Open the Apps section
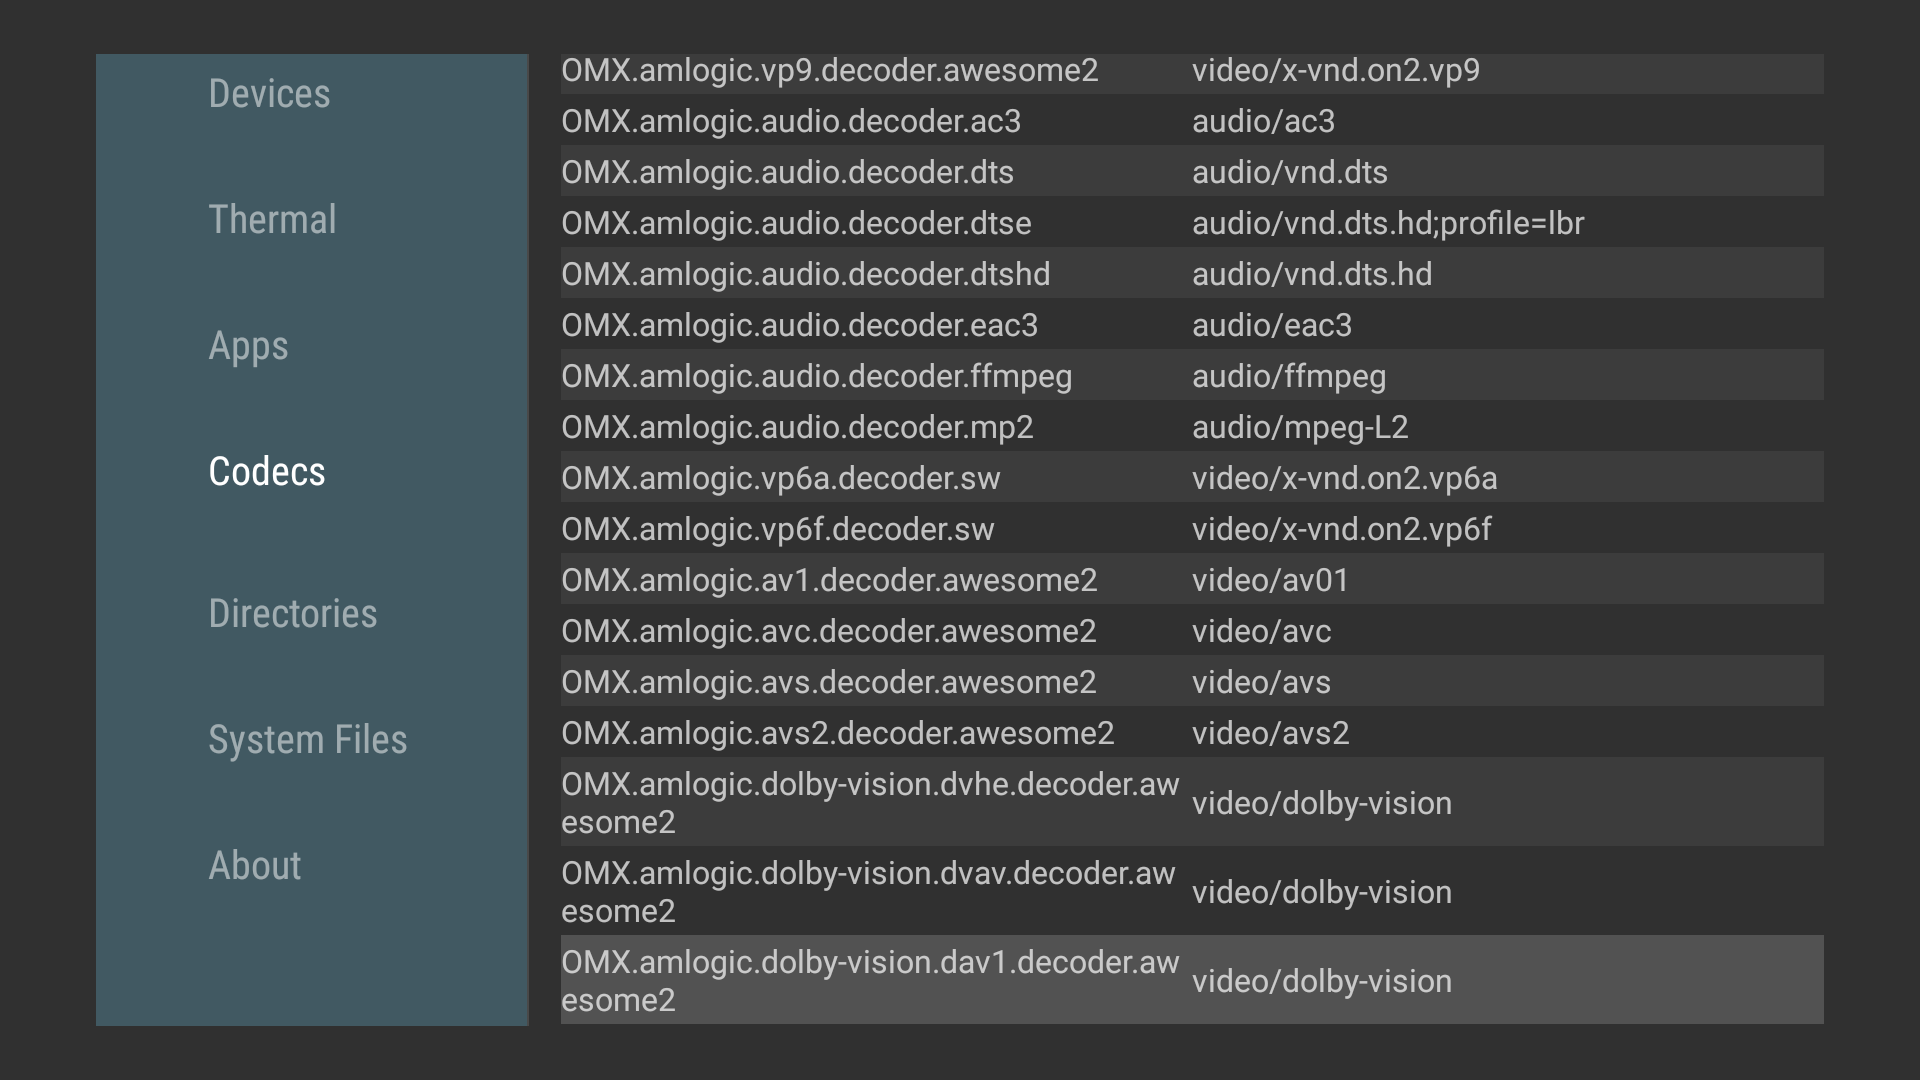Image resolution: width=1920 pixels, height=1080 pixels. tap(248, 346)
